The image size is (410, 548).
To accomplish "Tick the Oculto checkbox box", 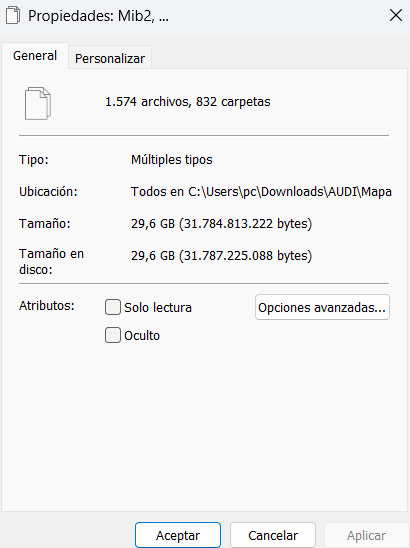I will (113, 335).
